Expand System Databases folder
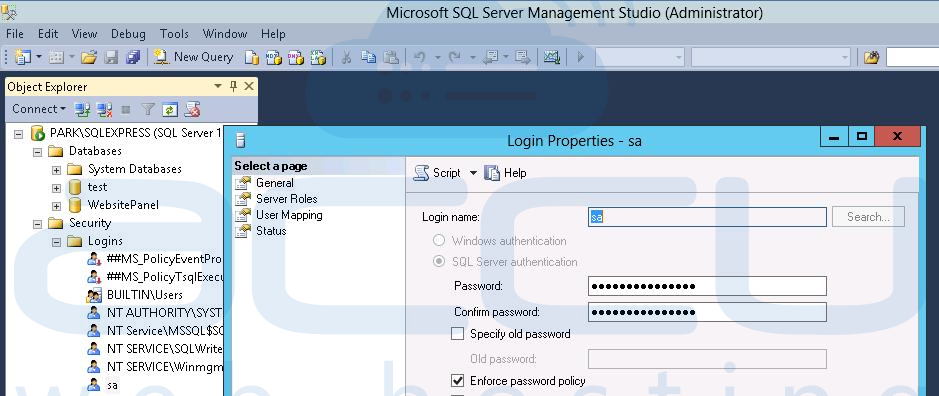 pos(56,170)
